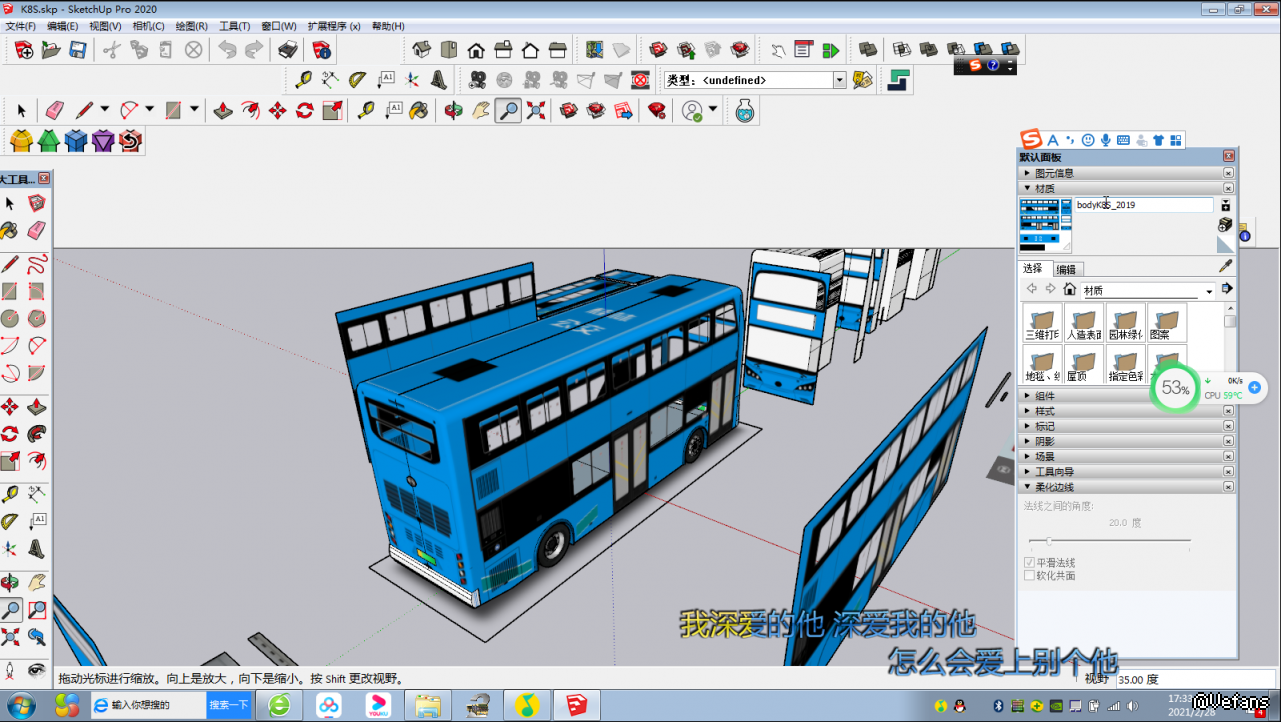Expand the 阴影 panel section
1281x722 pixels.
(1044, 441)
